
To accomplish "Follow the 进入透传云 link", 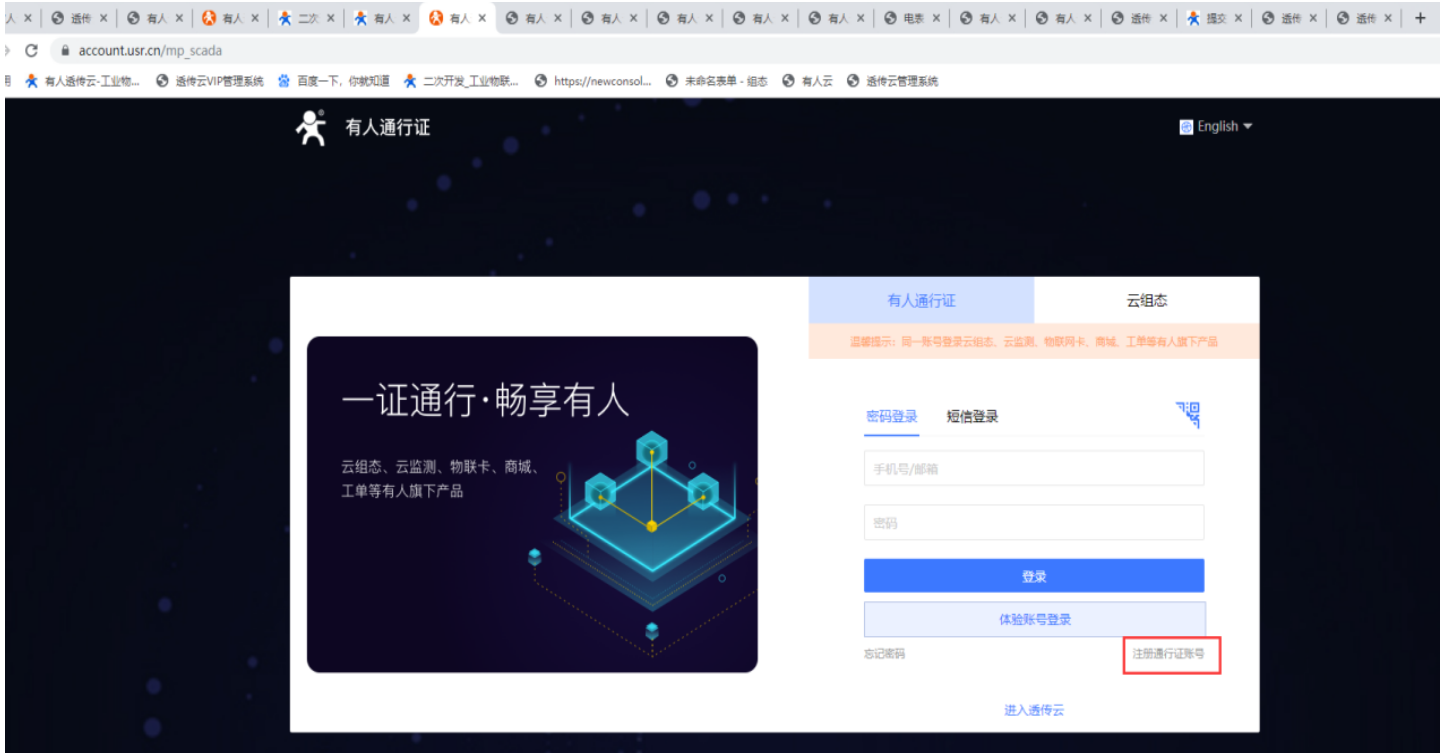I will coord(1034,710).
